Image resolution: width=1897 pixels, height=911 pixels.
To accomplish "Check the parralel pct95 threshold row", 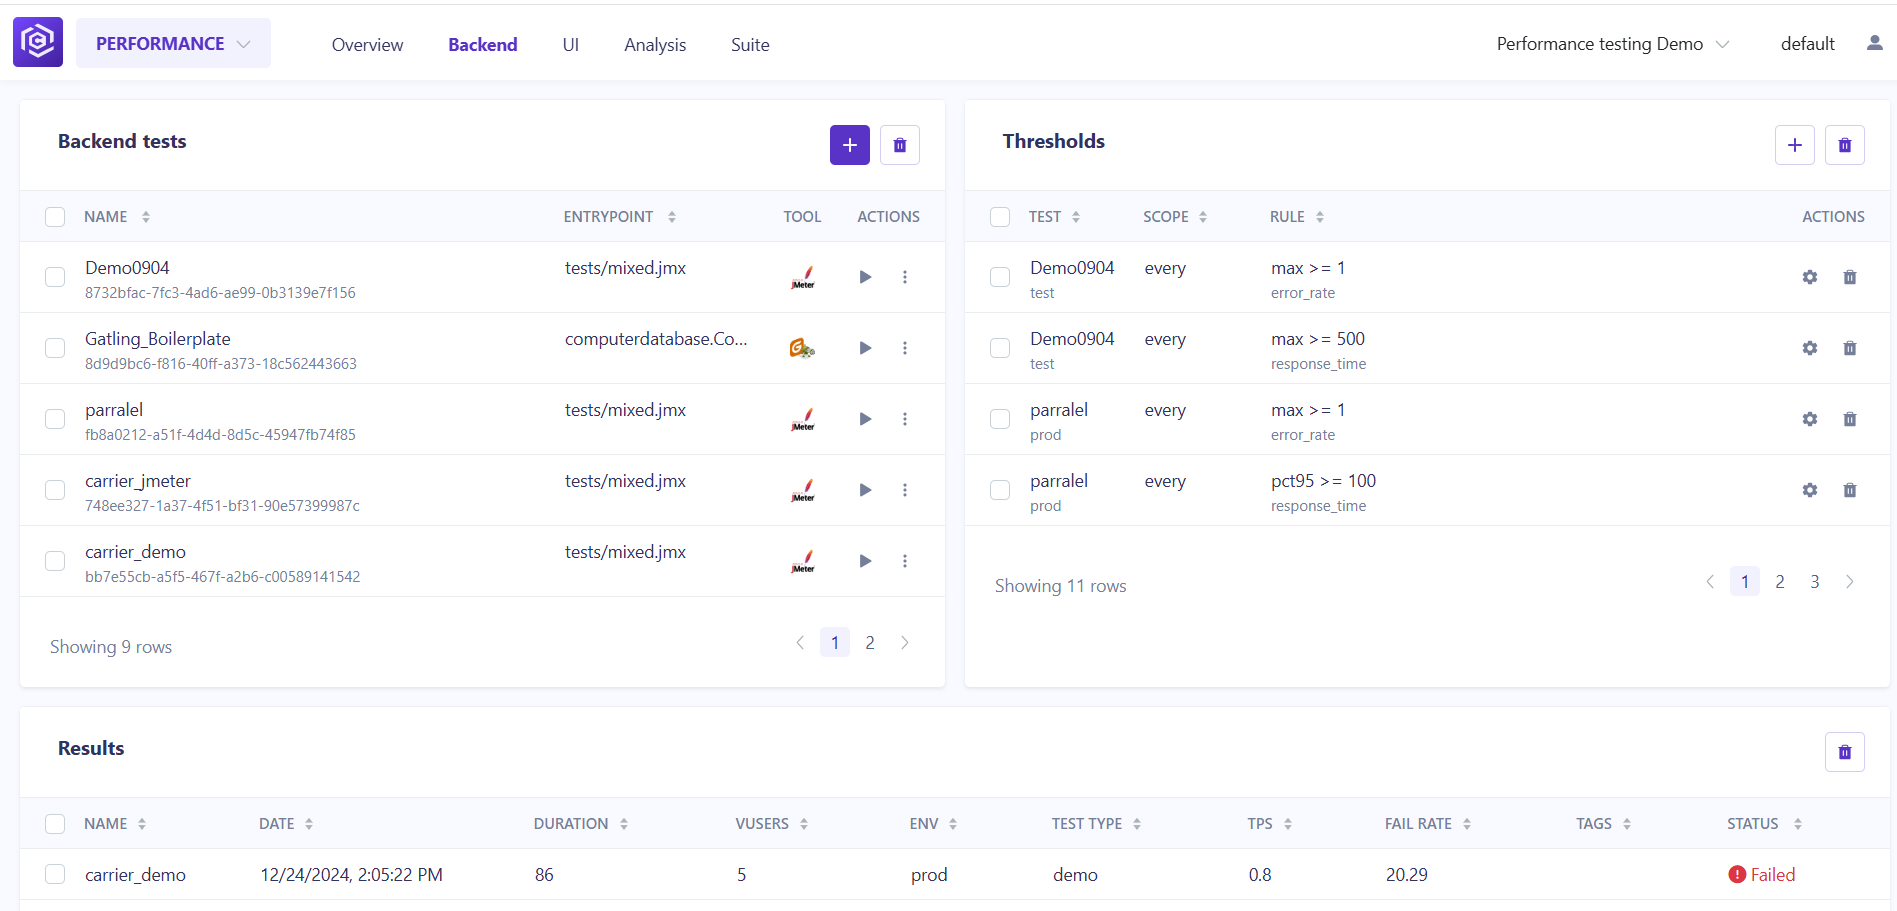I will pyautogui.click(x=1000, y=490).
